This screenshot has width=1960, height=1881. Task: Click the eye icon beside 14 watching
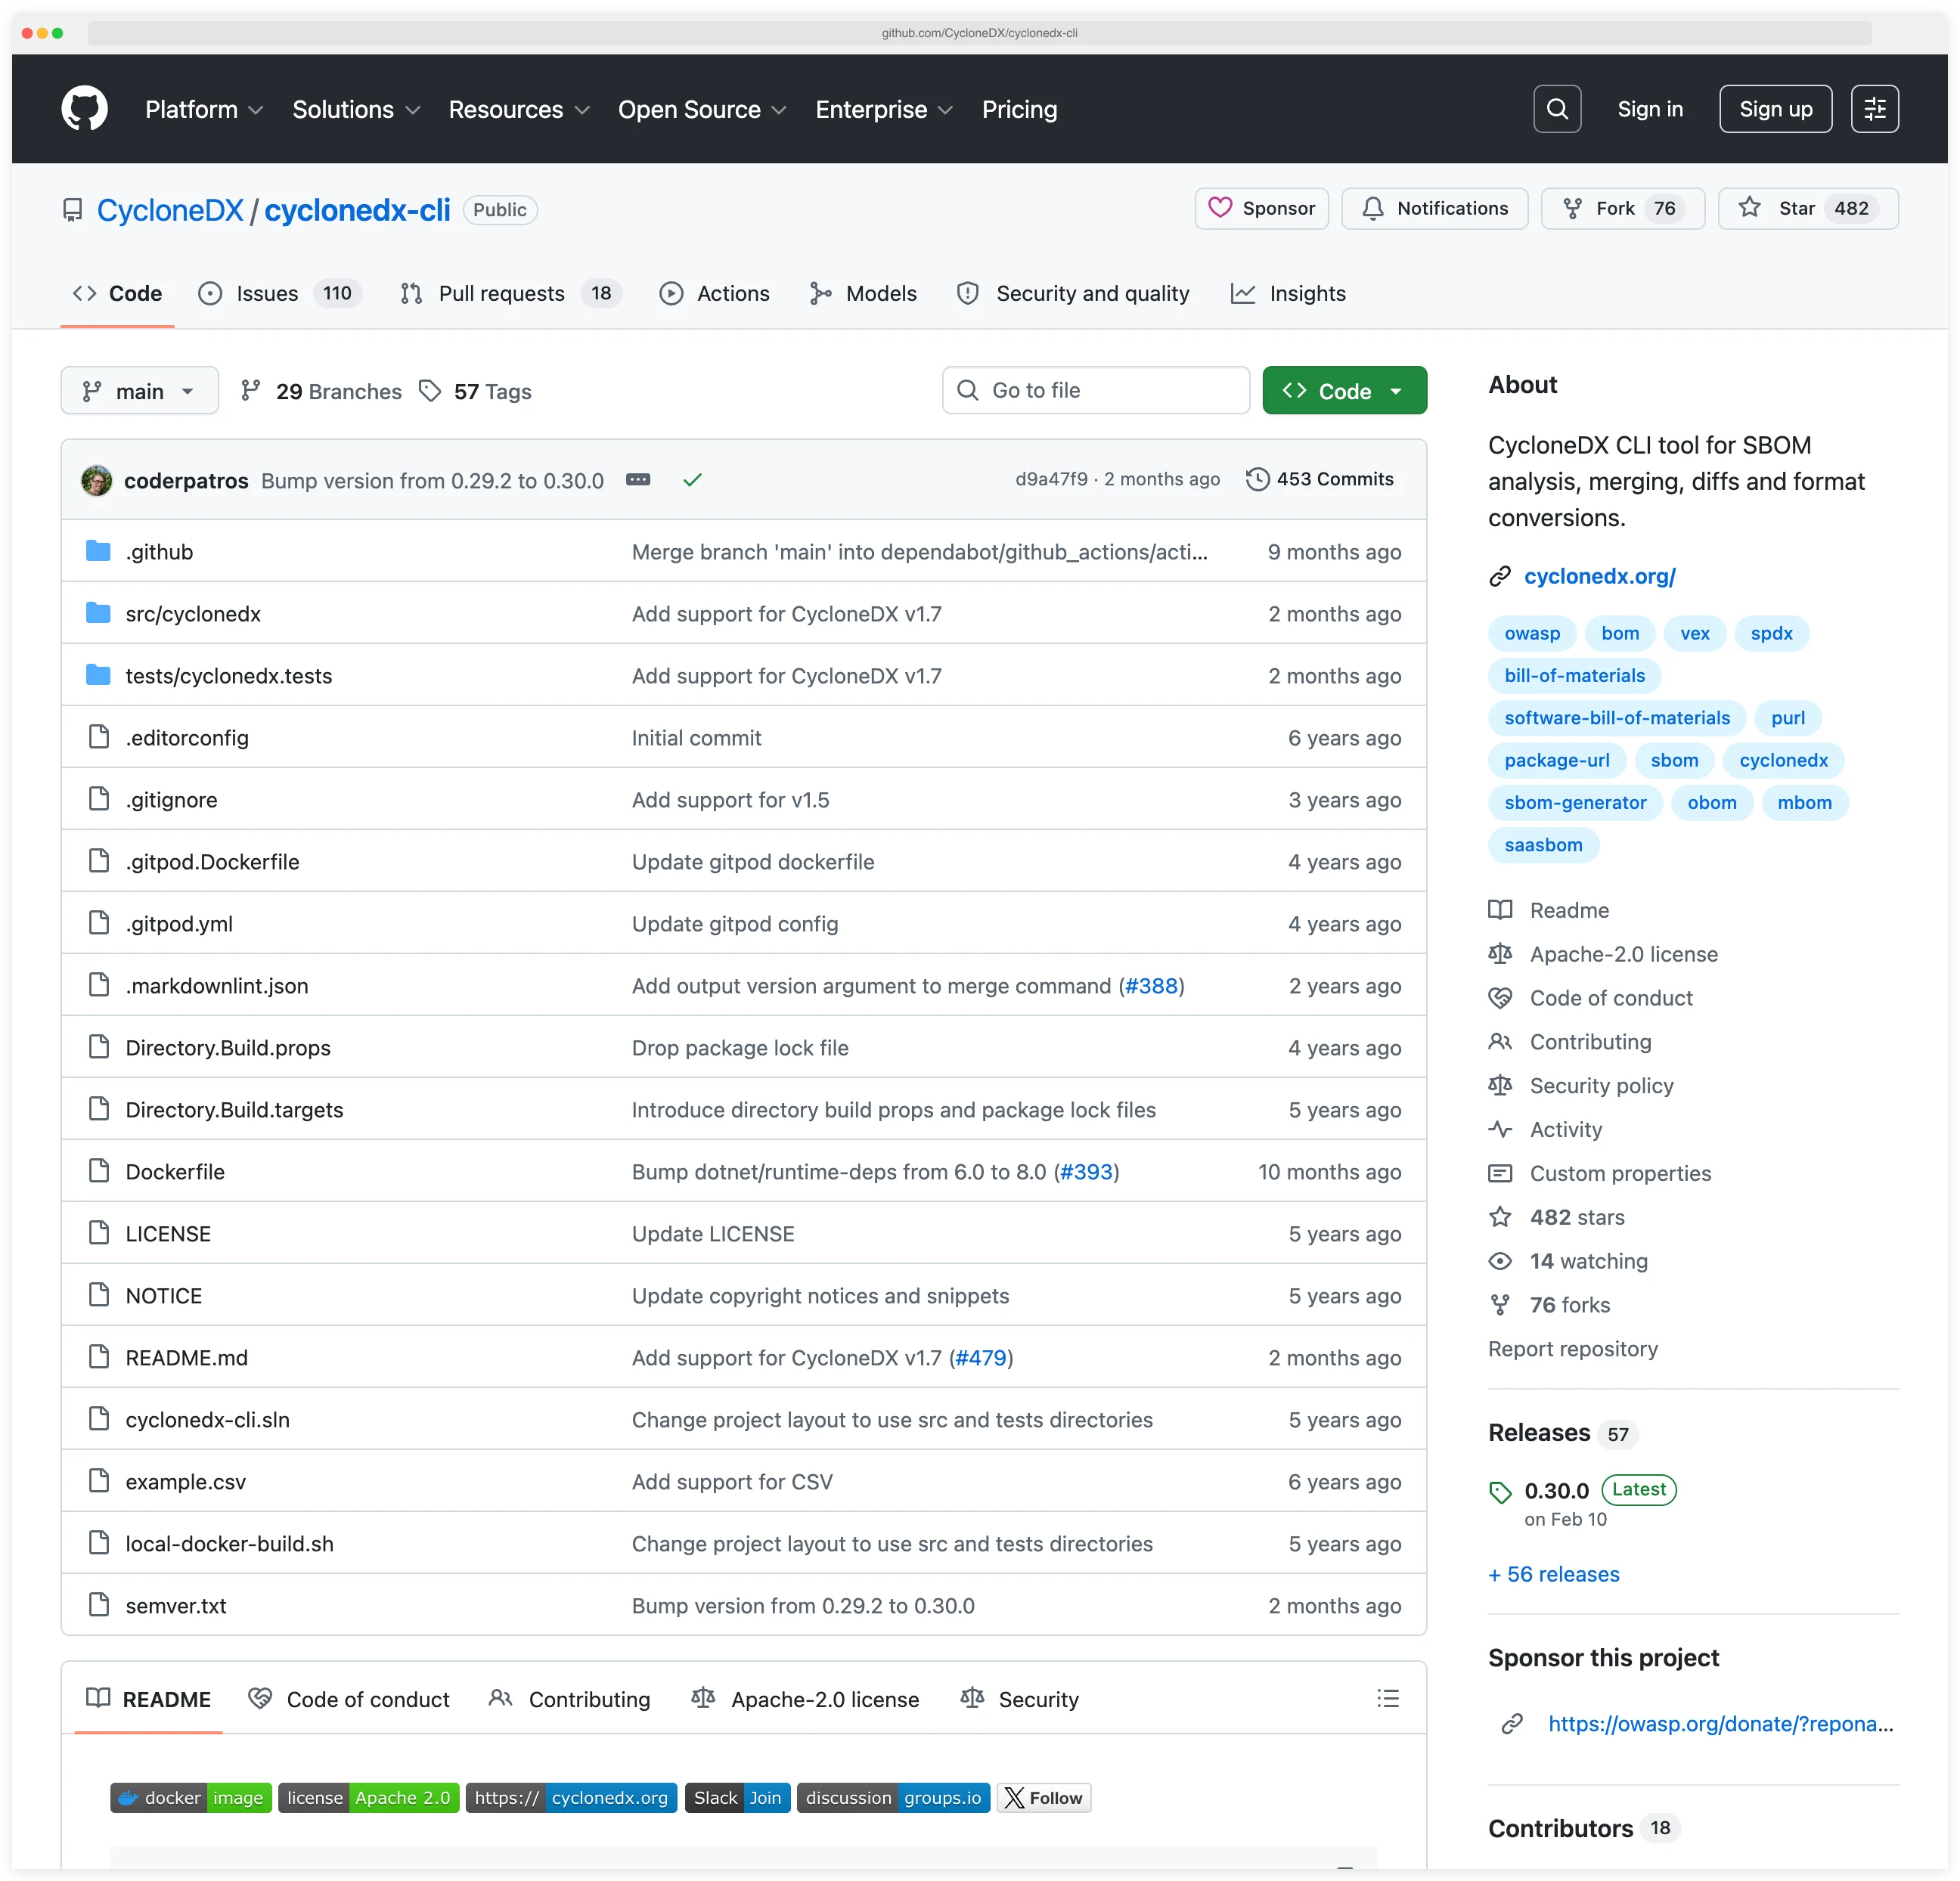point(1500,1261)
